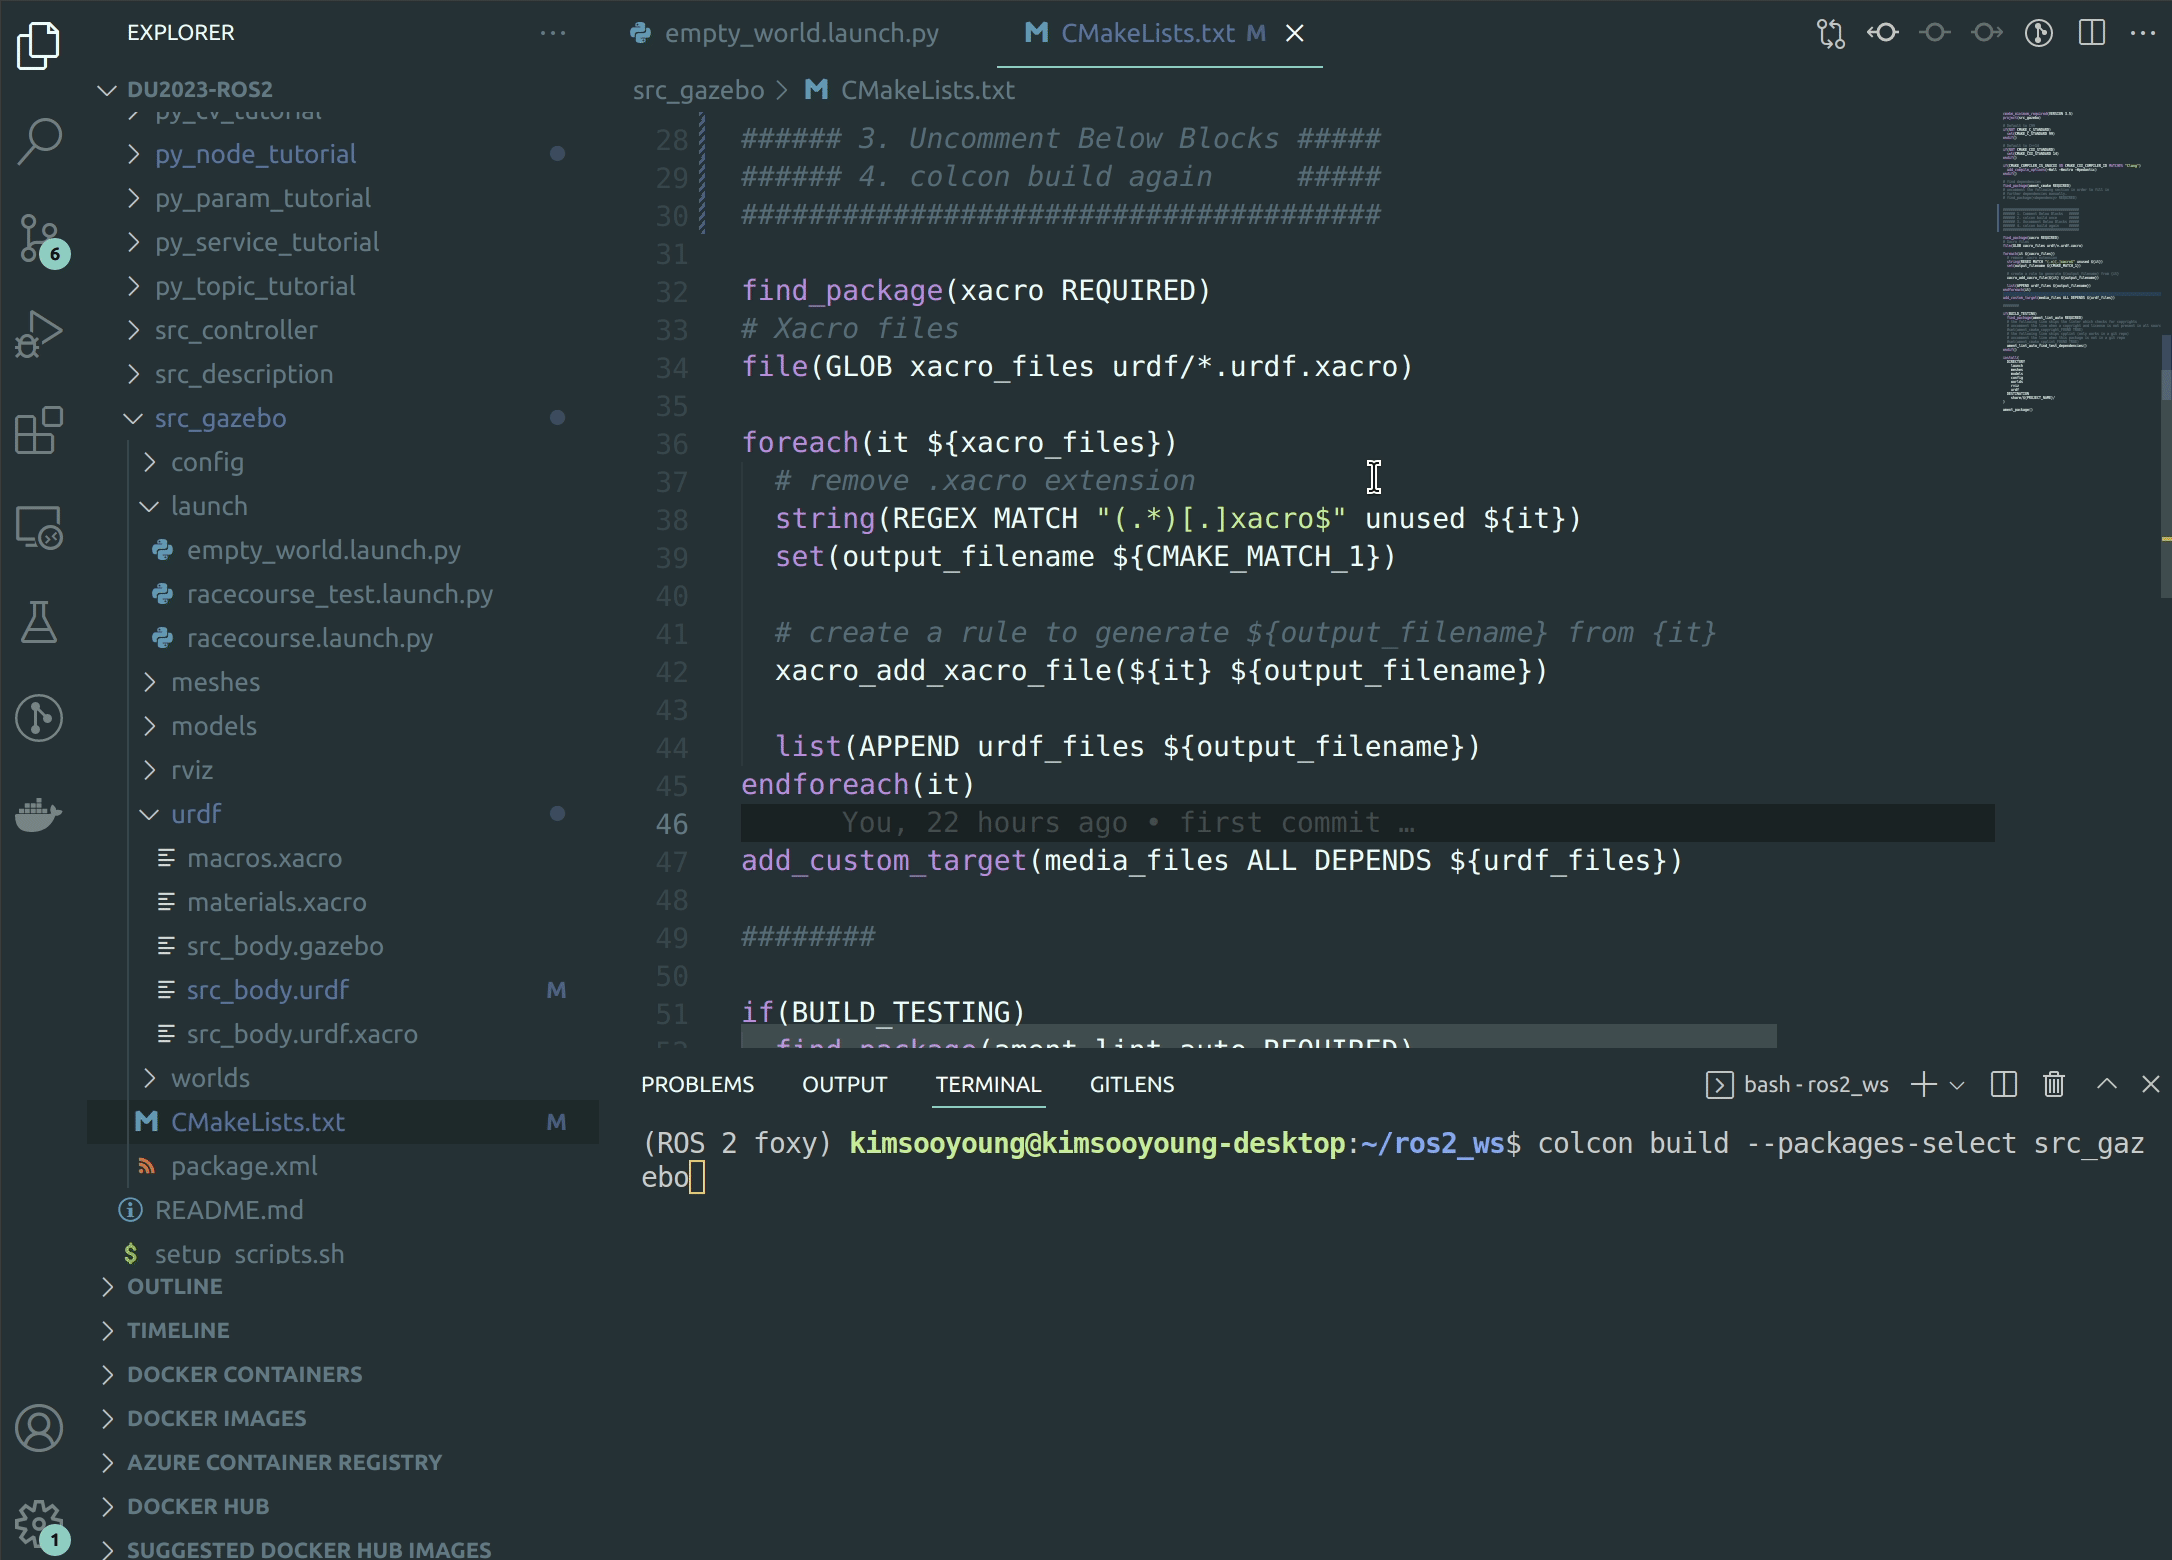
Task: Select the TERMINAL panel tab
Action: tap(988, 1084)
